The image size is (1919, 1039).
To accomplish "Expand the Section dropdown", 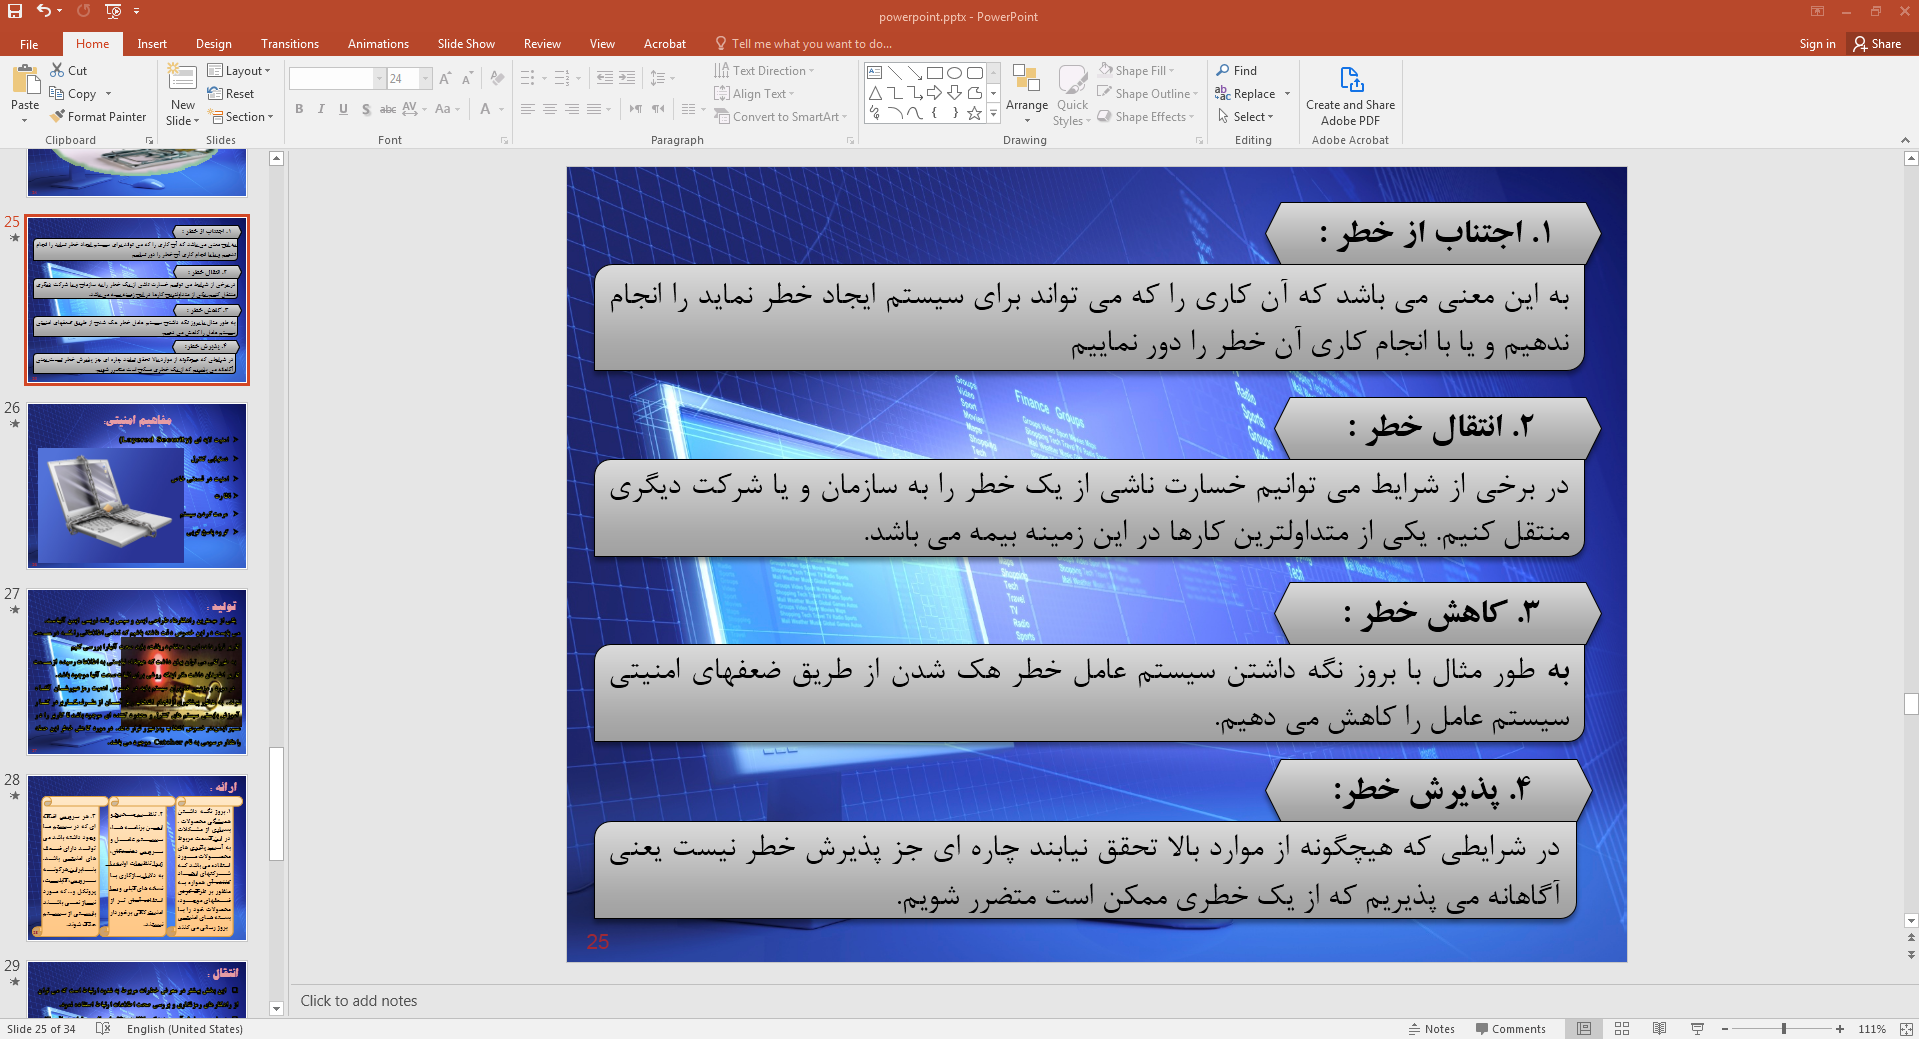I will coord(241,117).
